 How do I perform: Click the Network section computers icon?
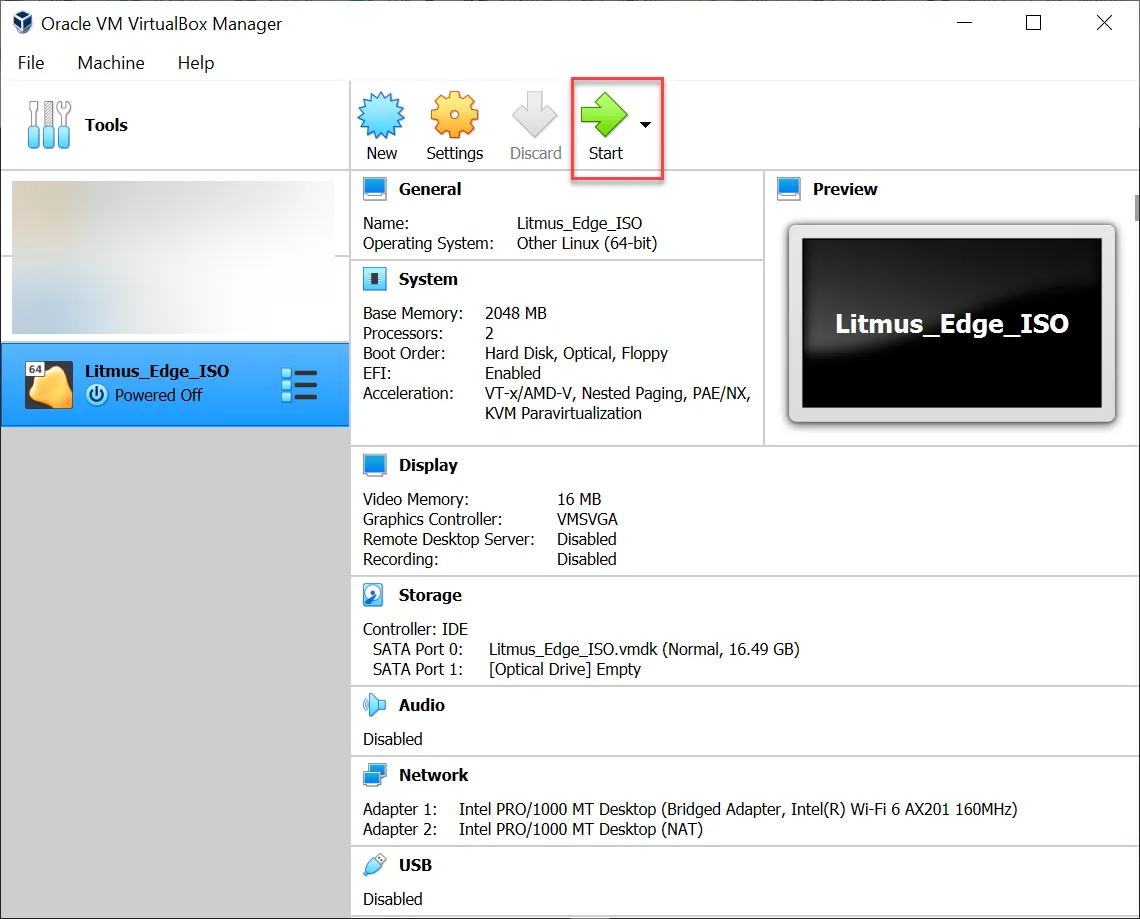[374, 775]
